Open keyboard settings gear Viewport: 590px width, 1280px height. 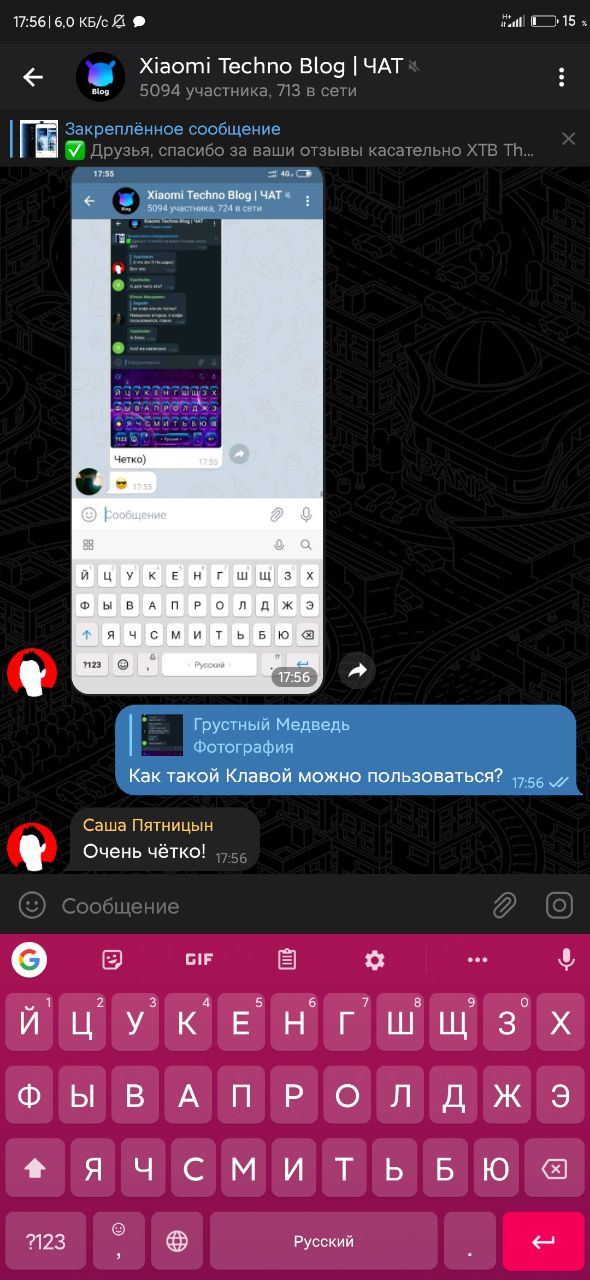coord(375,960)
